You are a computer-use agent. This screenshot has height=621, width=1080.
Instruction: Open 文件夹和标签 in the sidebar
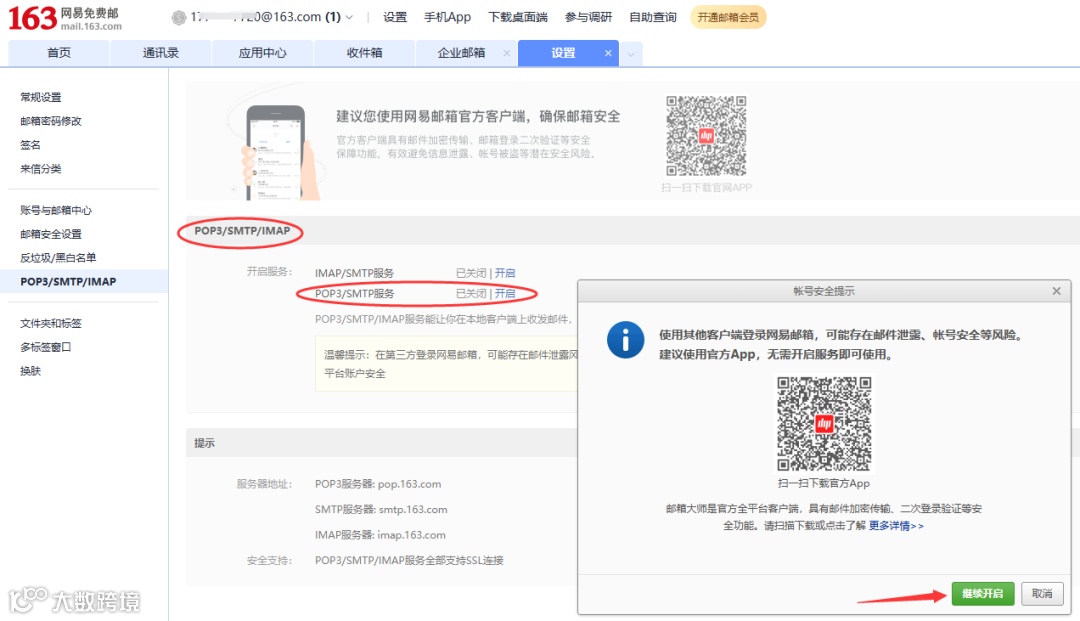click(x=51, y=323)
